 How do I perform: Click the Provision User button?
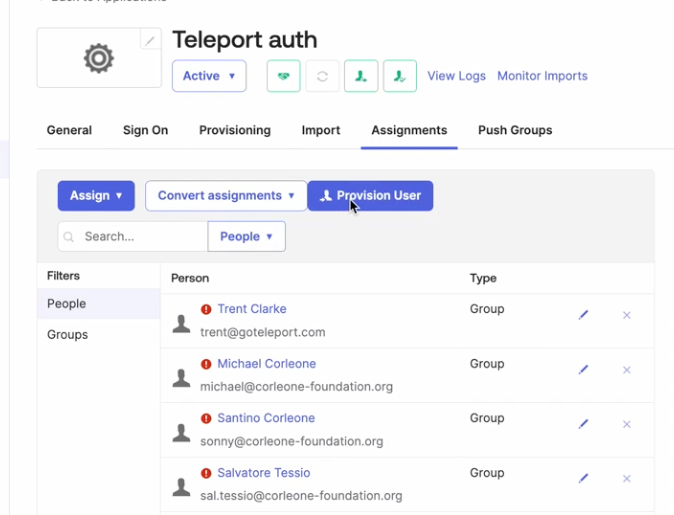[370, 196]
